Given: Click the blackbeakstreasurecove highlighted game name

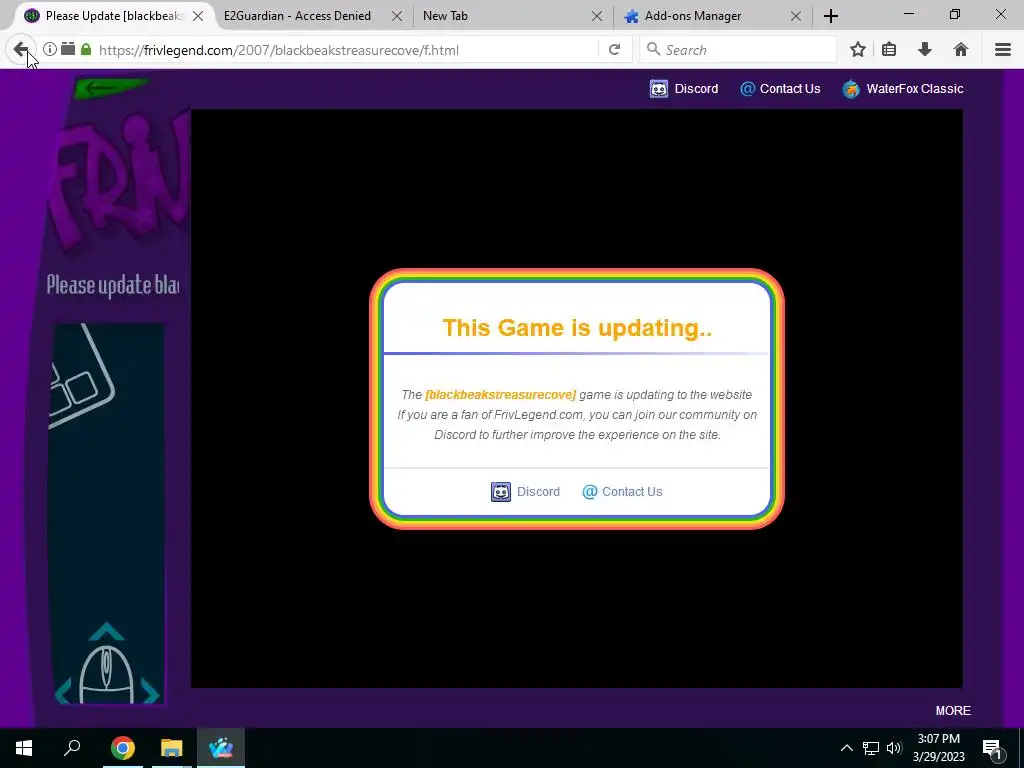Looking at the screenshot, I should click(500, 394).
